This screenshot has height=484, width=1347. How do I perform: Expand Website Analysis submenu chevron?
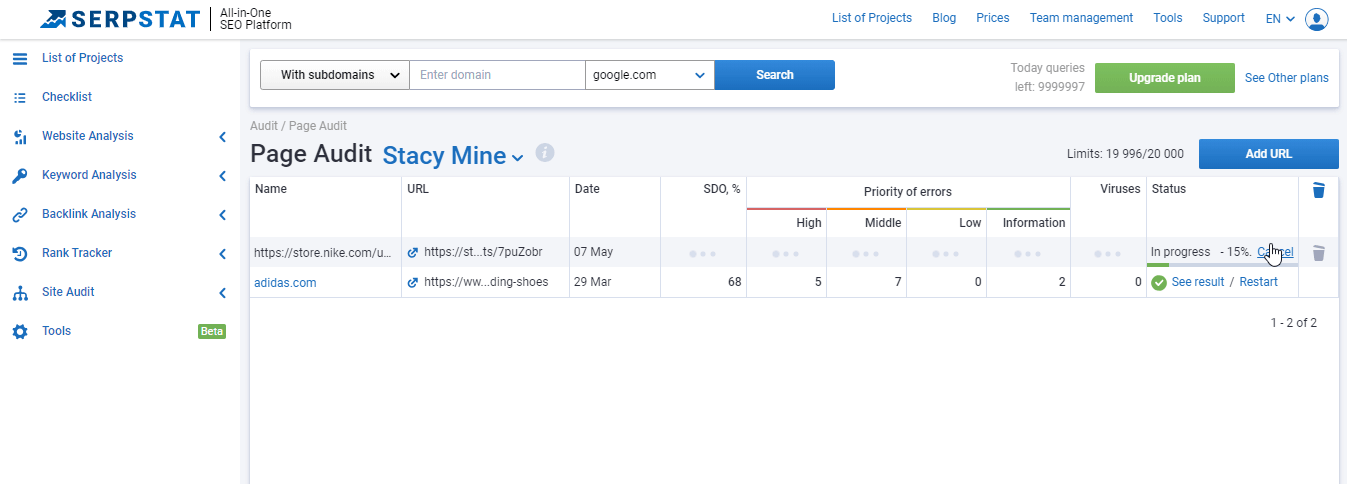223,136
